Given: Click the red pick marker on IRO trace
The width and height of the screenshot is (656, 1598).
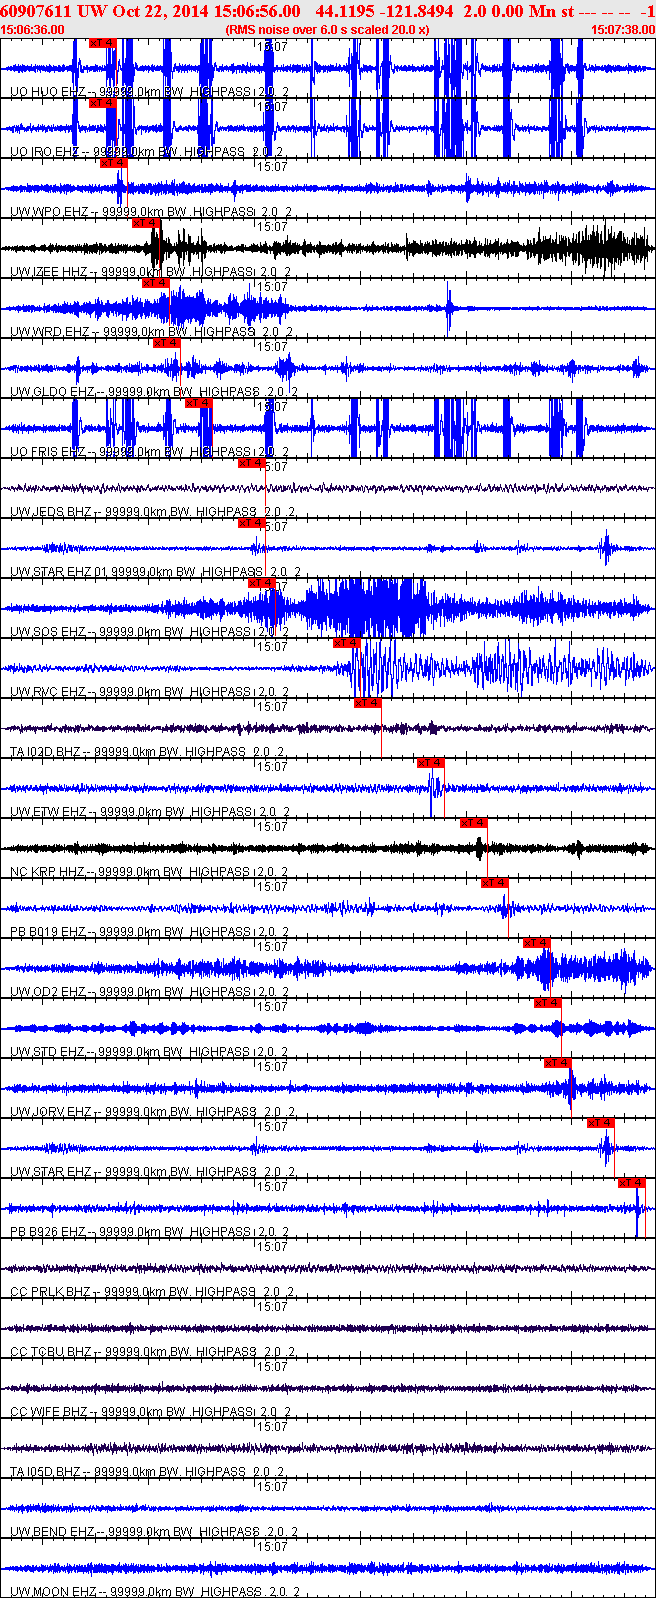Looking at the screenshot, I should coord(103,103).
